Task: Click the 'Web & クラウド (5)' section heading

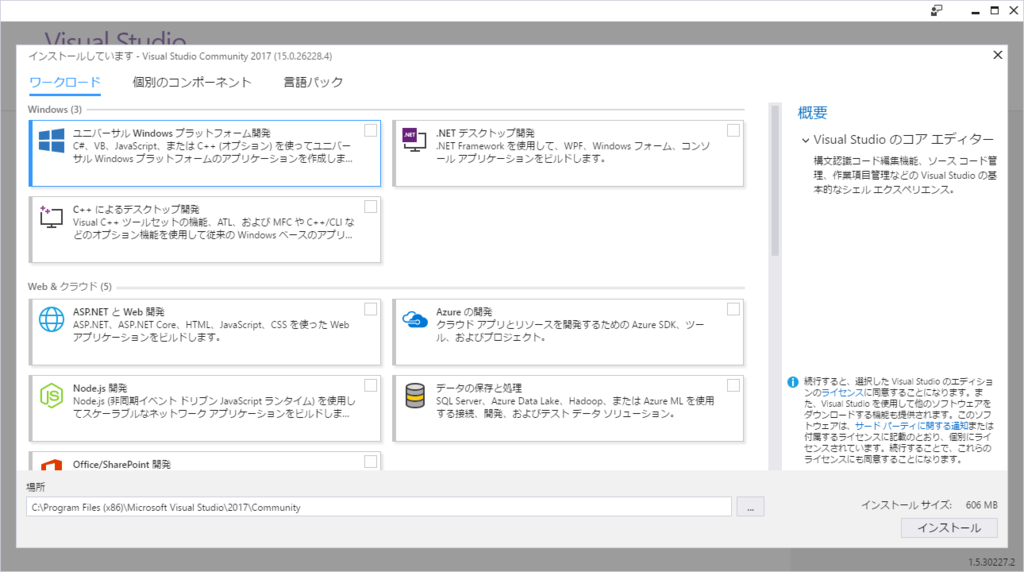Action: 70,286
